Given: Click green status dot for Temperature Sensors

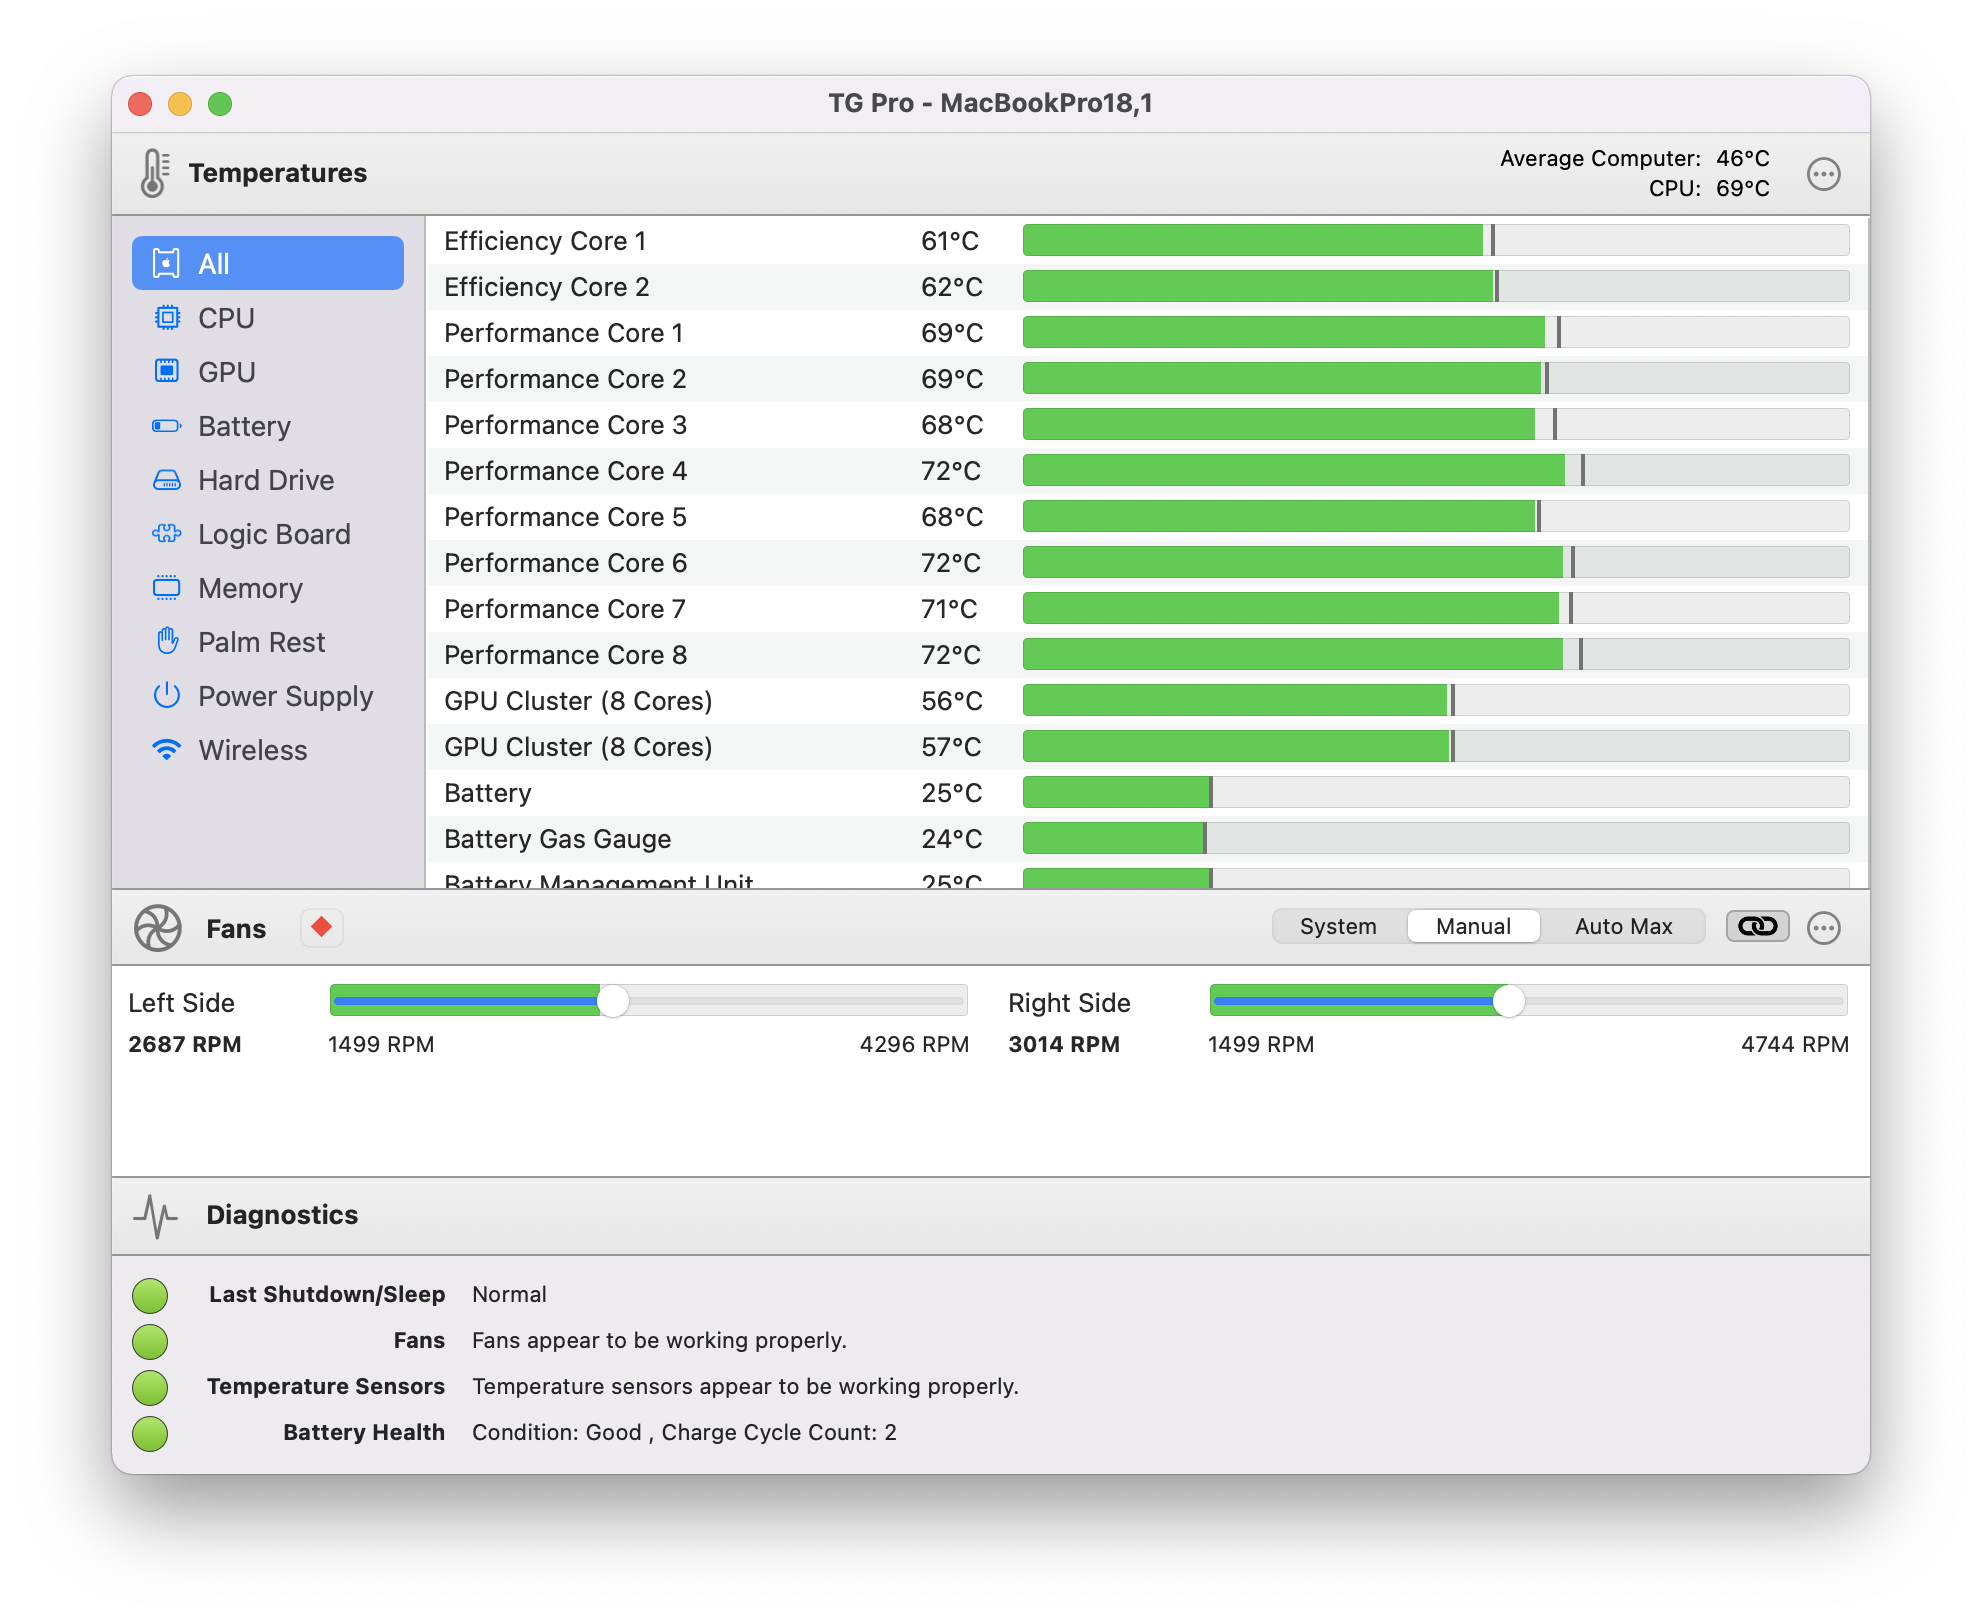Looking at the screenshot, I should pyautogui.click(x=150, y=1387).
